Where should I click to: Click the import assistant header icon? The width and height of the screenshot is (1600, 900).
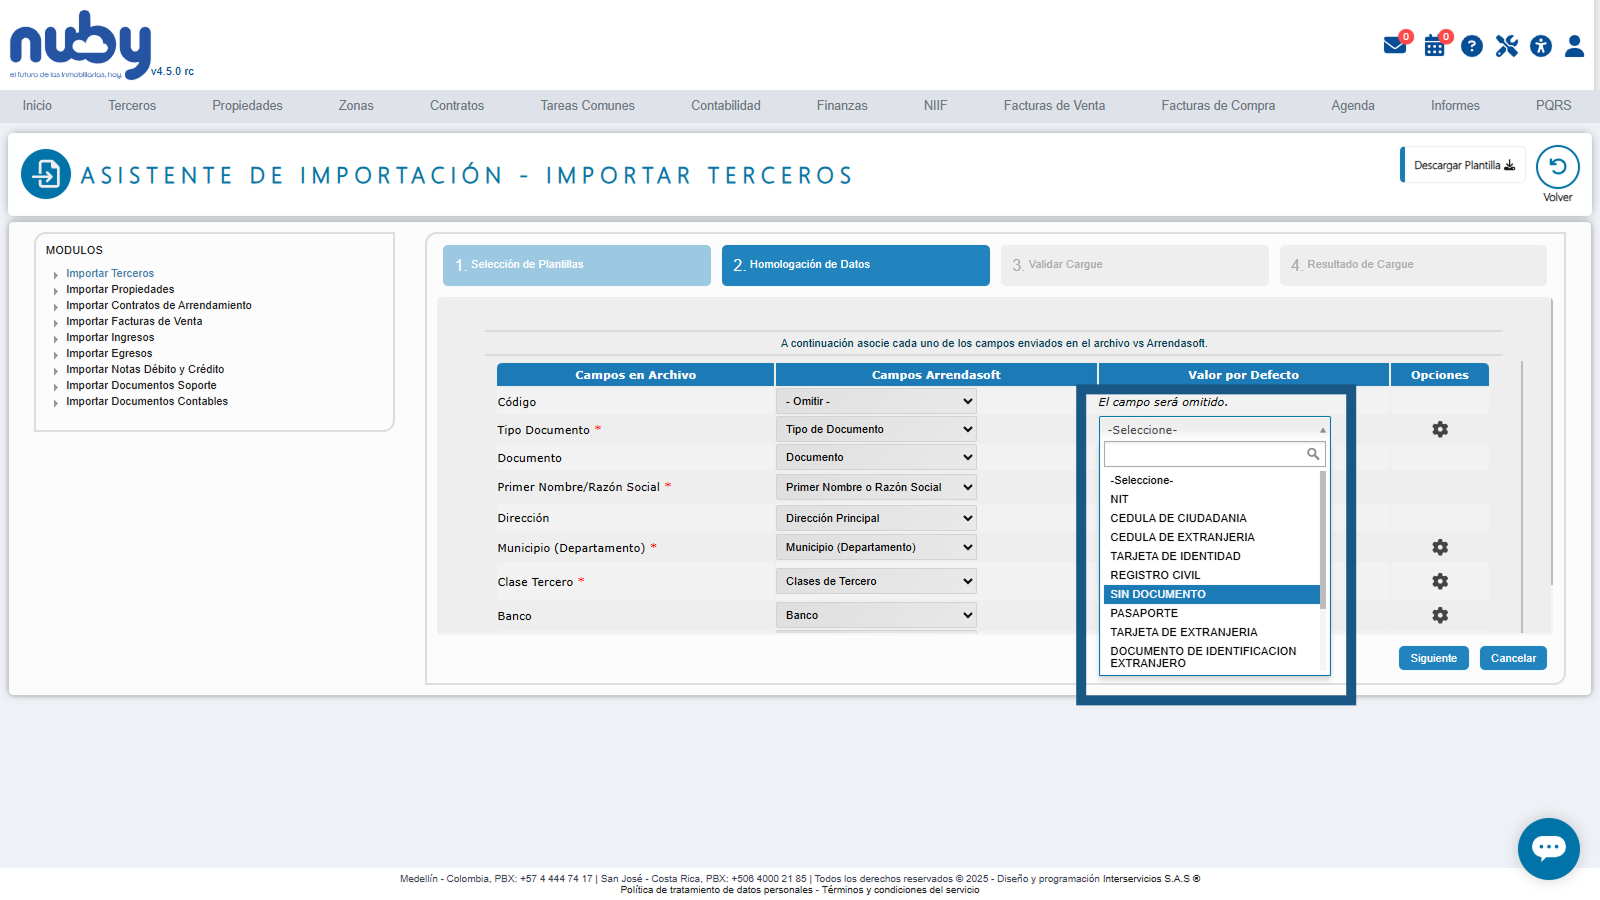[46, 174]
